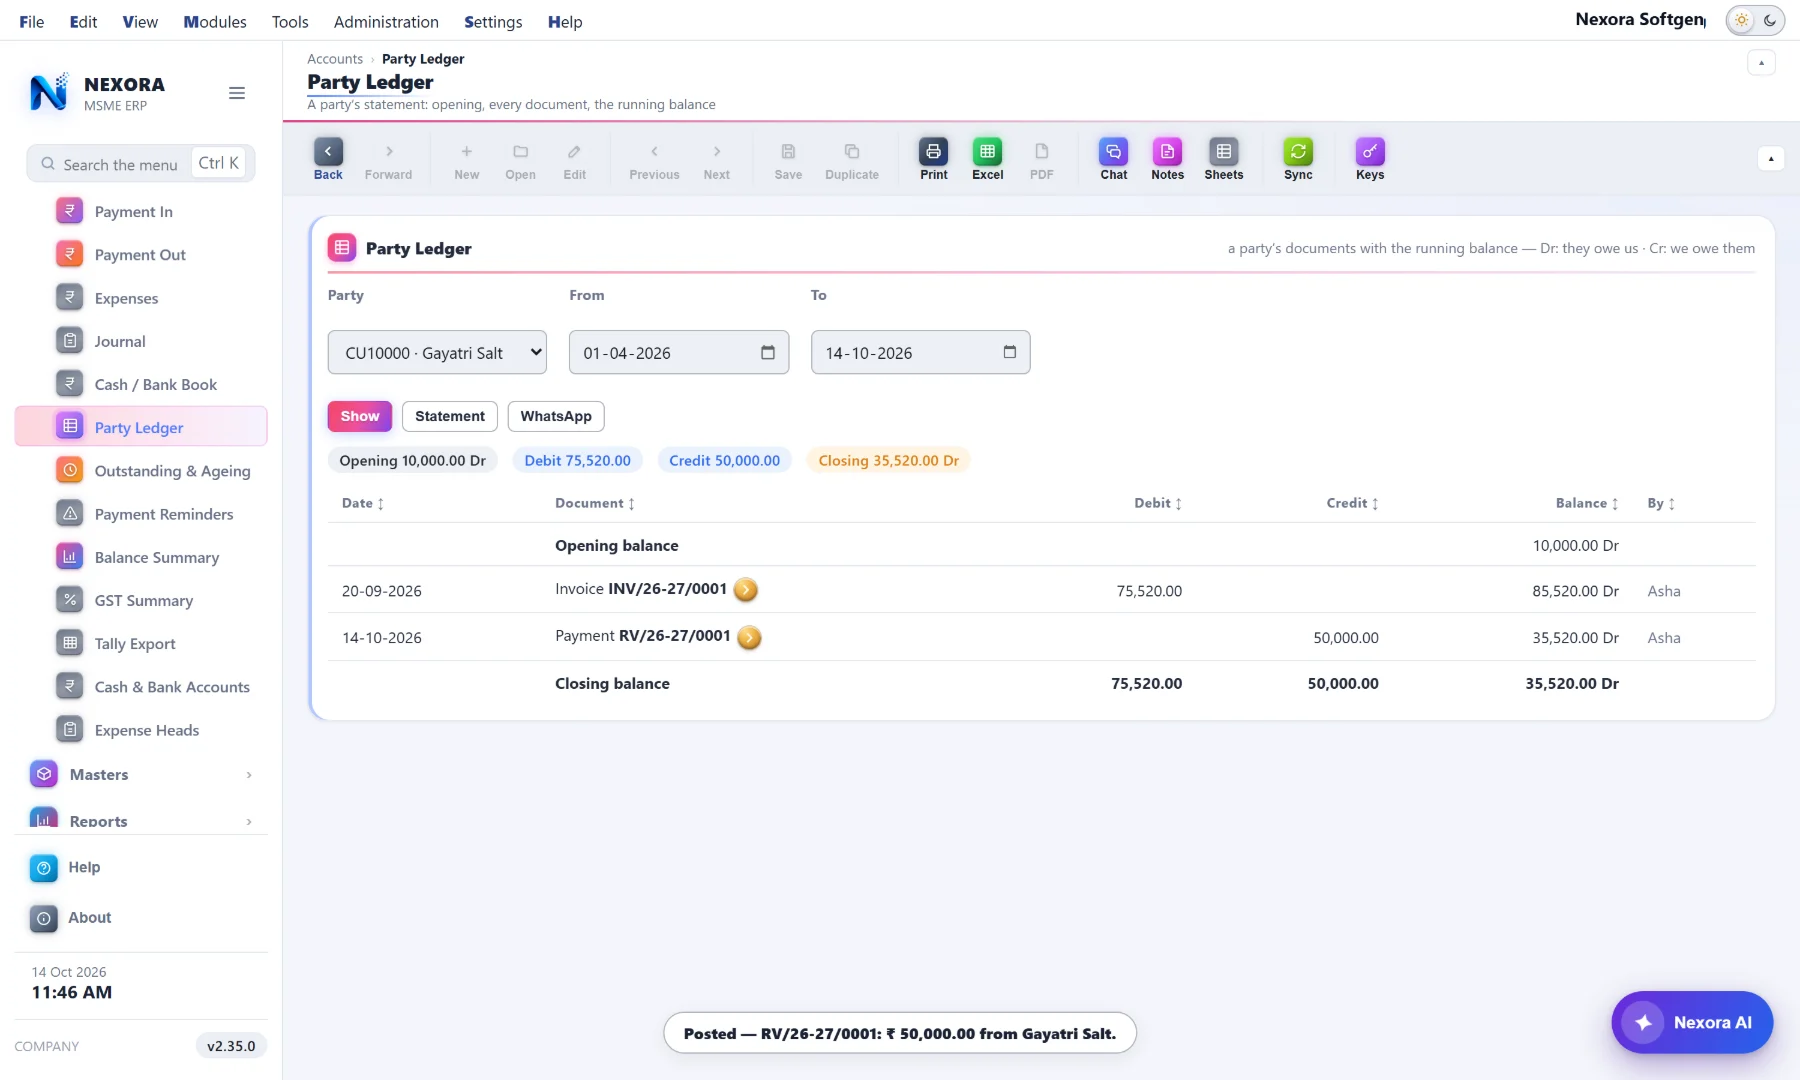Click the Show button
Viewport: 1800px width, 1080px height.
click(360, 416)
